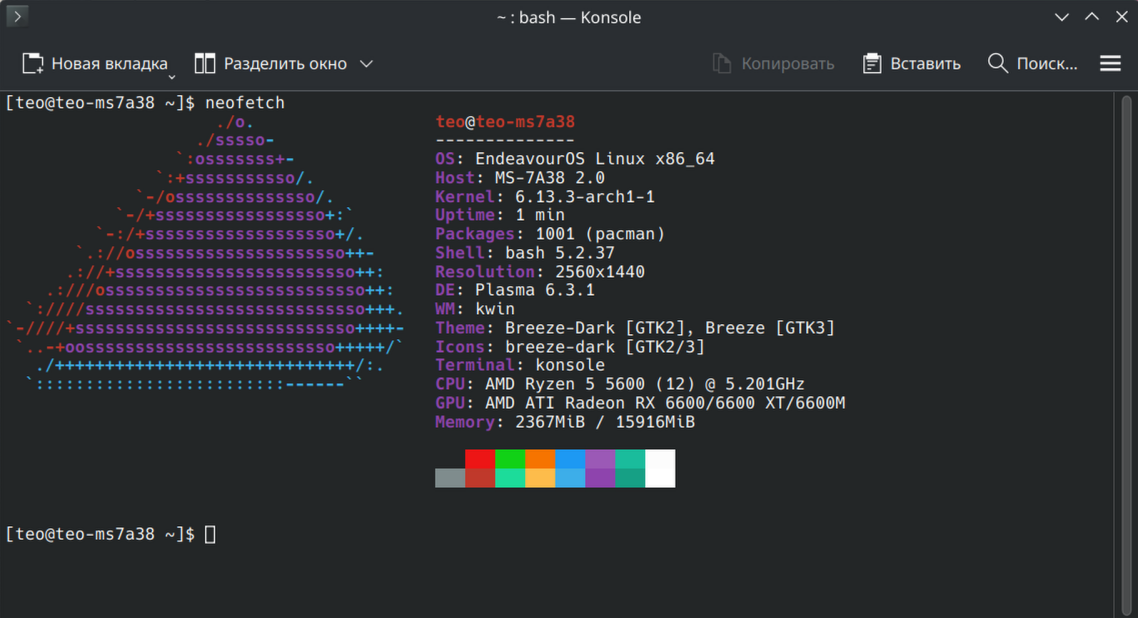
Task: Click the Packages value '1001 (pacman)'
Action: 600,234
